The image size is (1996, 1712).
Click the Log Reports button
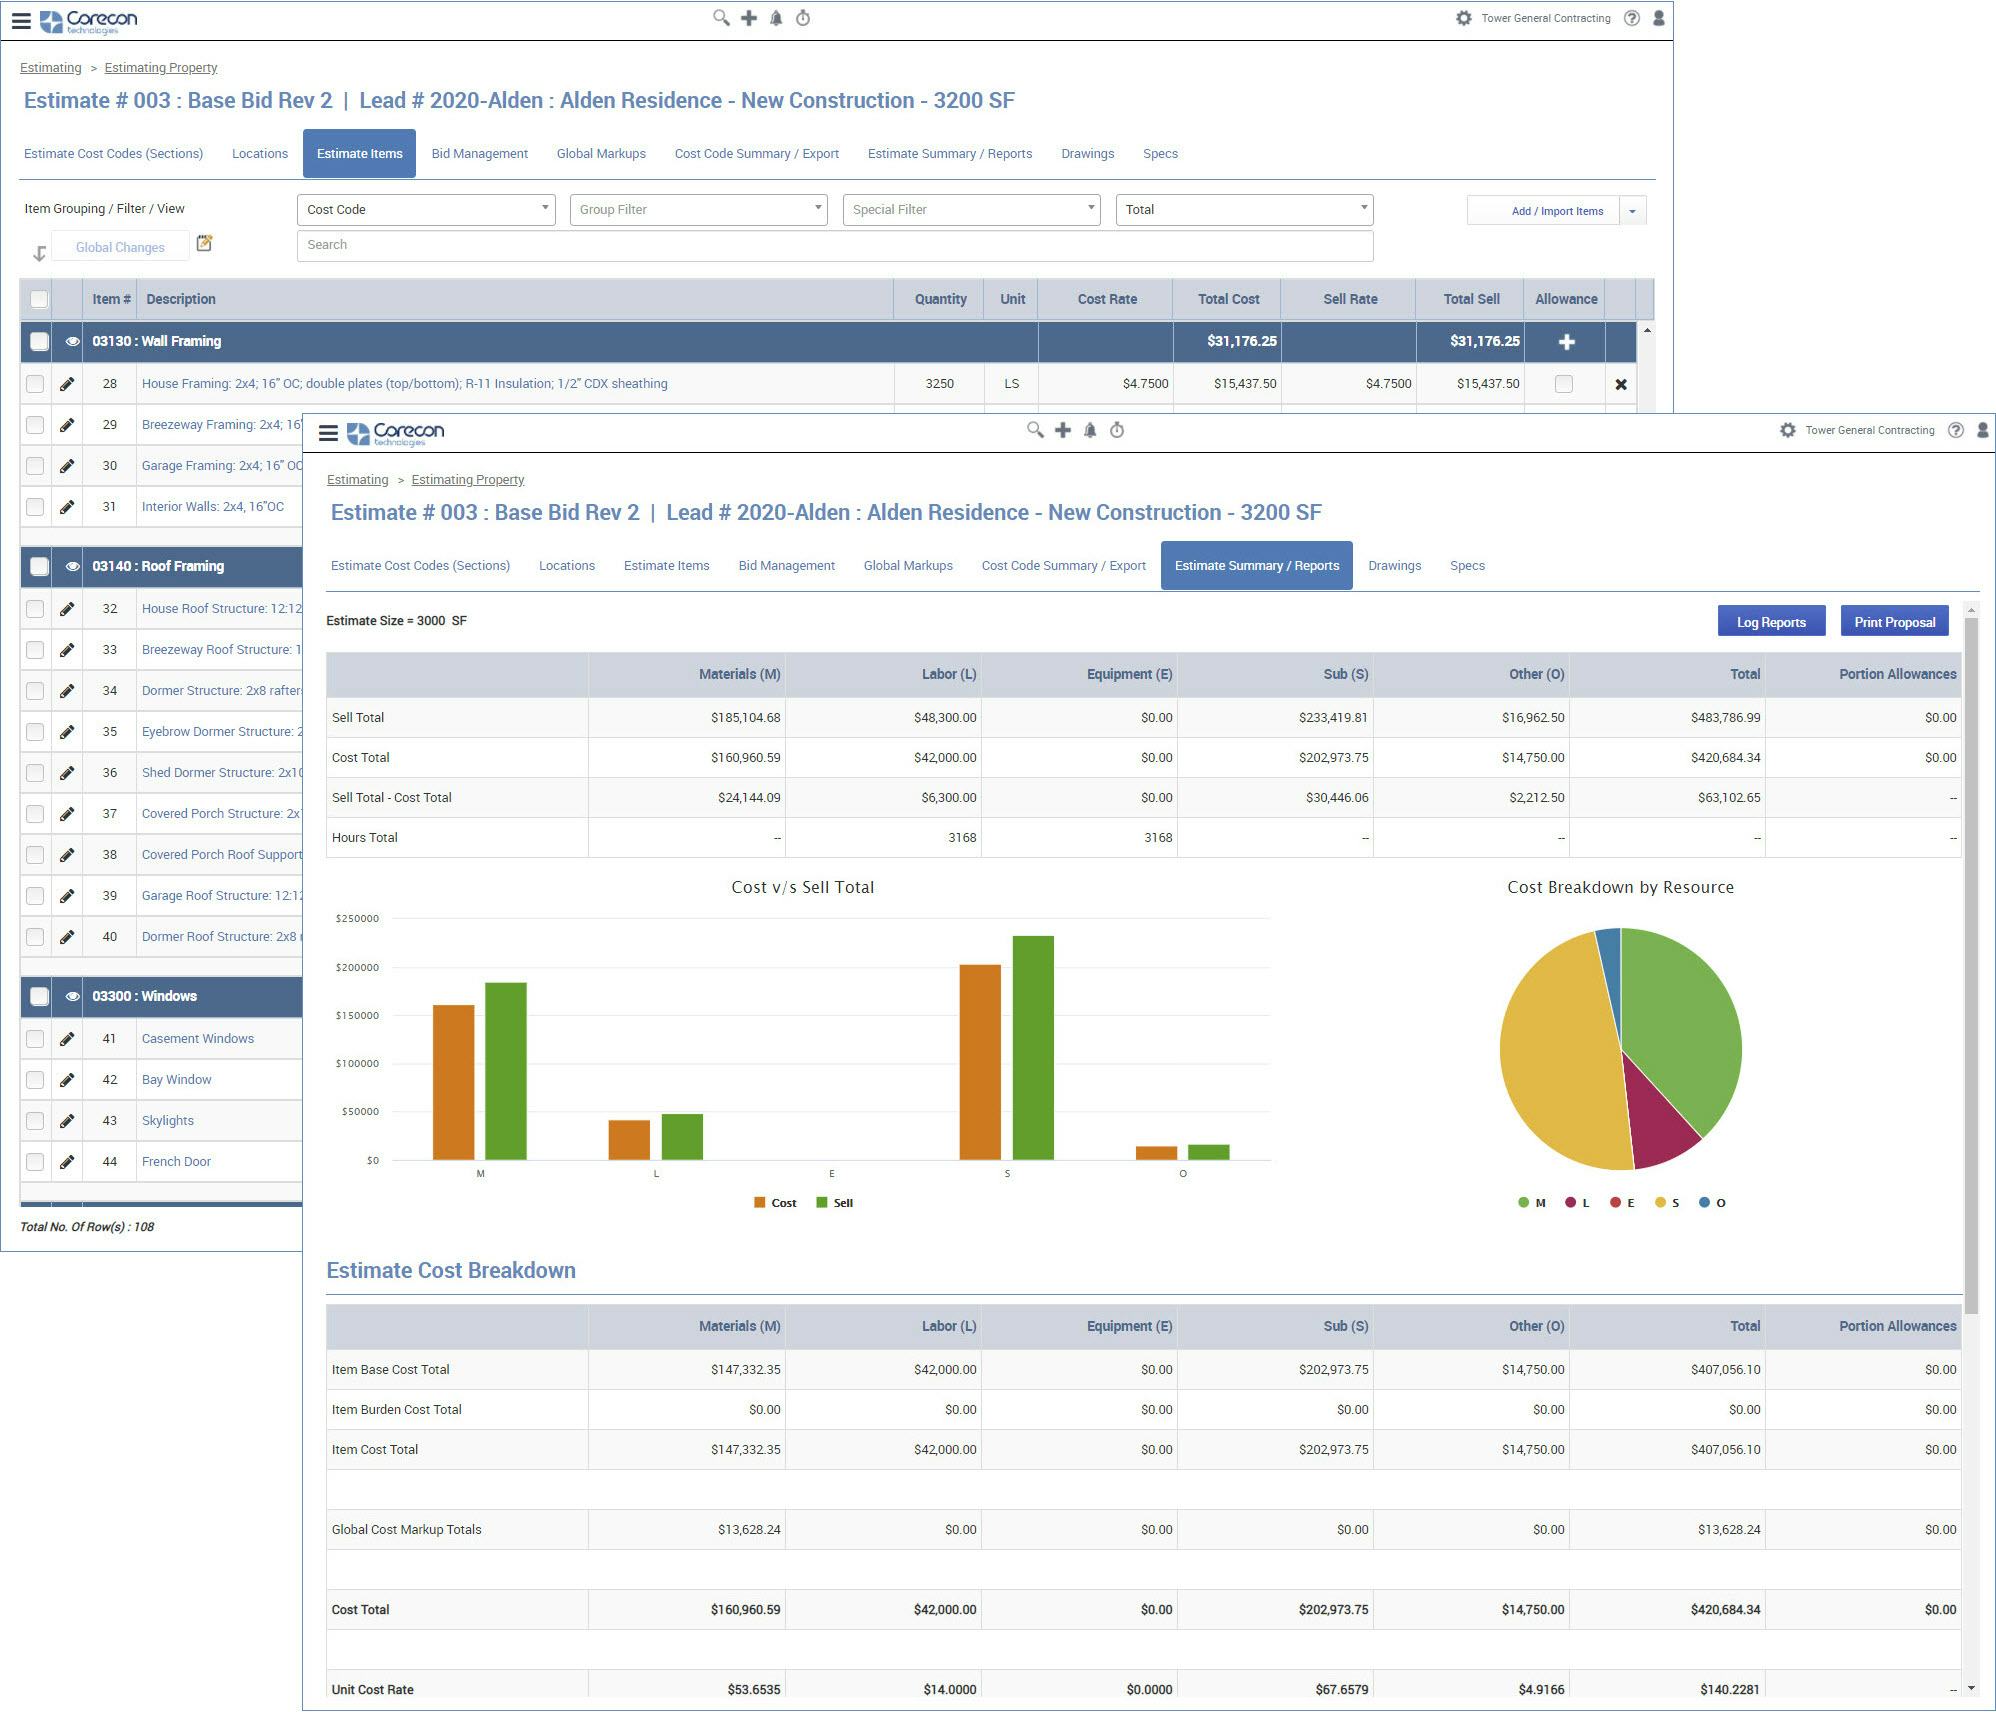coord(1771,622)
